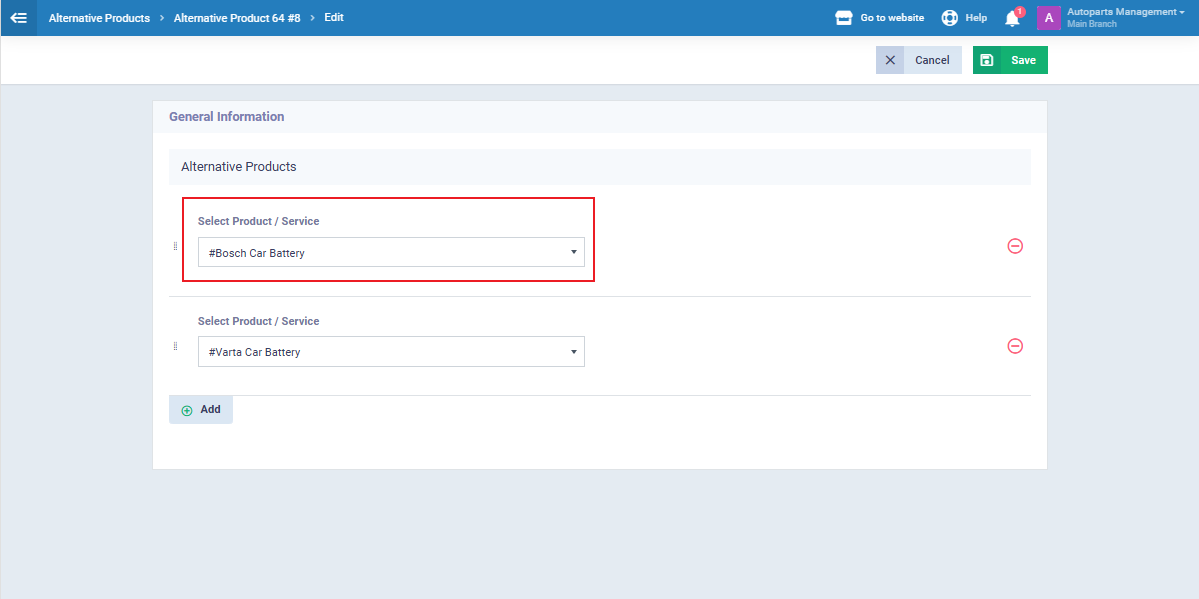1199x599 pixels.
Task: Click the X icon on Cancel
Action: click(890, 60)
